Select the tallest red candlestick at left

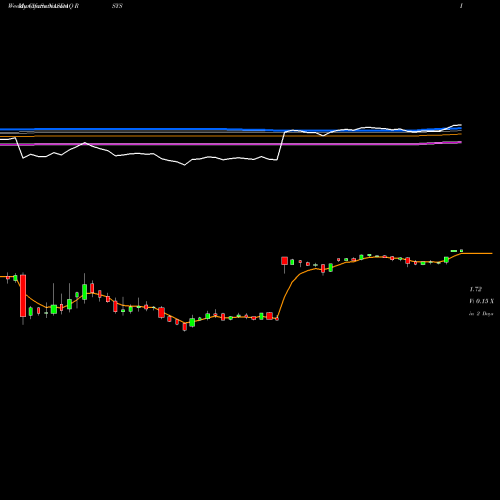[x=23, y=296]
